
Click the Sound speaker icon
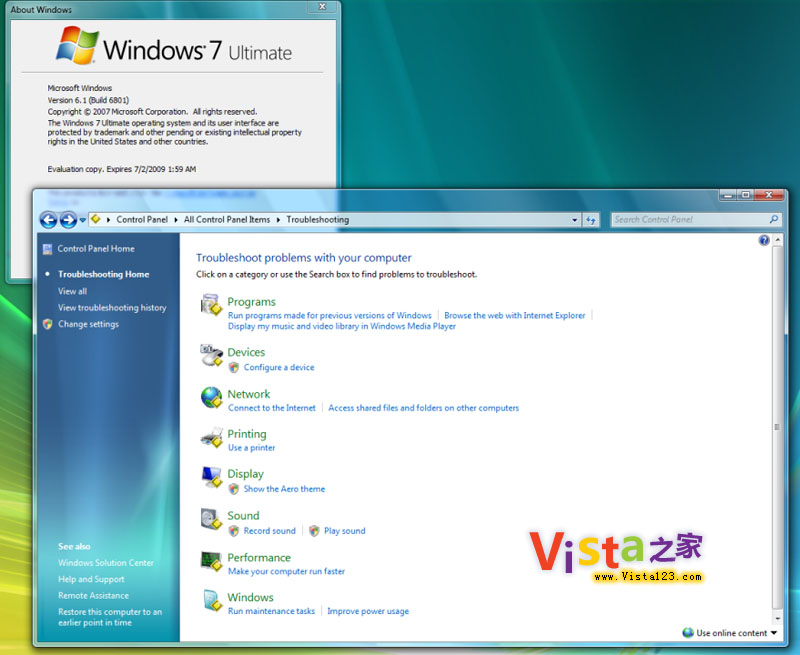coord(211,519)
